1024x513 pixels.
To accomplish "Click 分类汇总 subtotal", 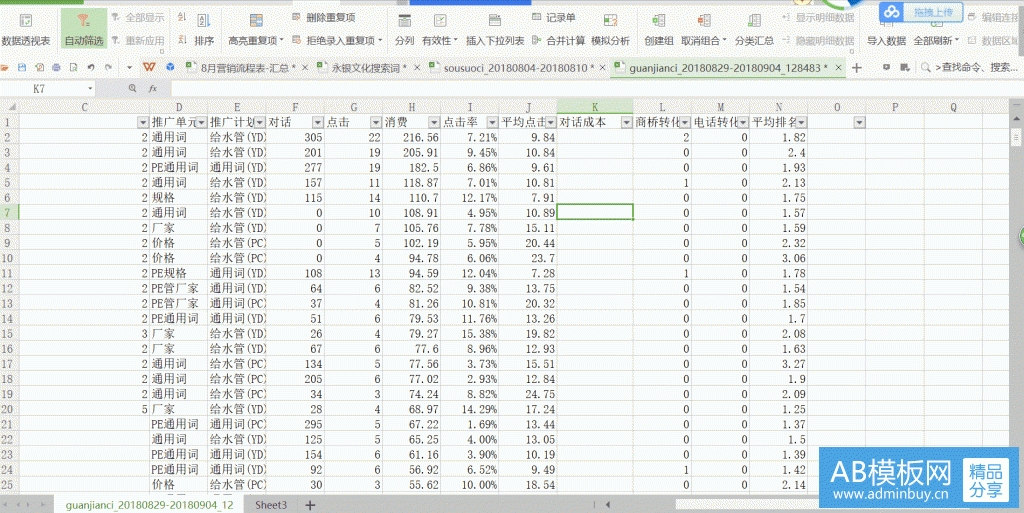I will pyautogui.click(x=754, y=29).
